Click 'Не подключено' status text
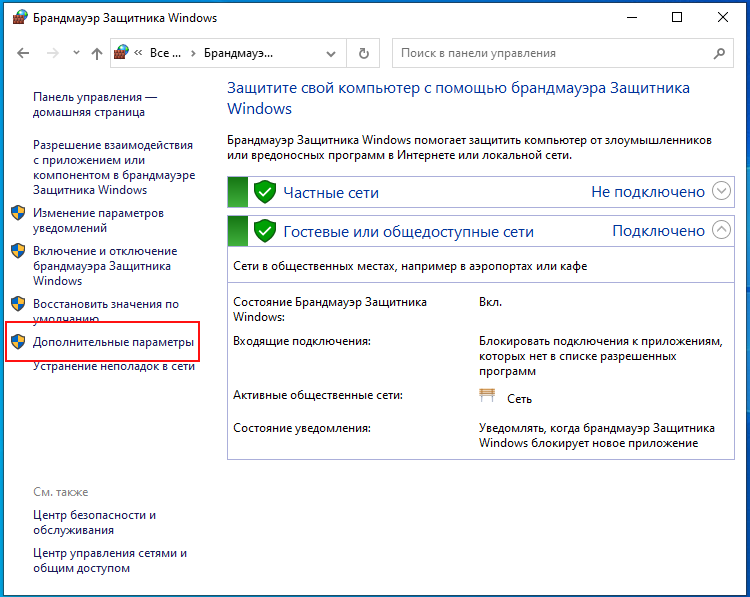Screen dimensions: 750x597 648,192
